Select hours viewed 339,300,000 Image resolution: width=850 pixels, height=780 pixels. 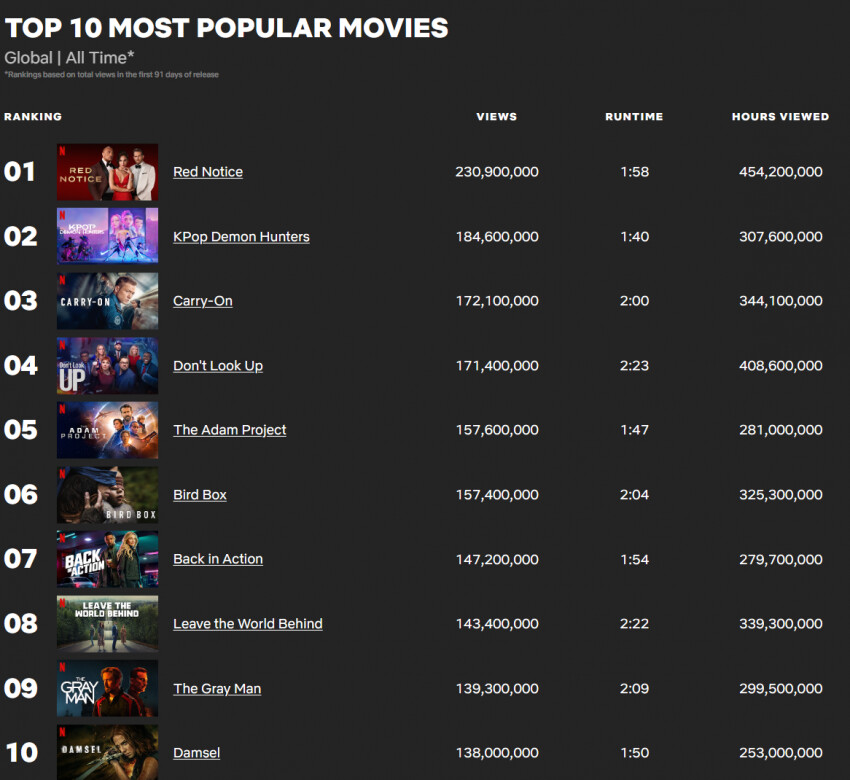[781, 624]
